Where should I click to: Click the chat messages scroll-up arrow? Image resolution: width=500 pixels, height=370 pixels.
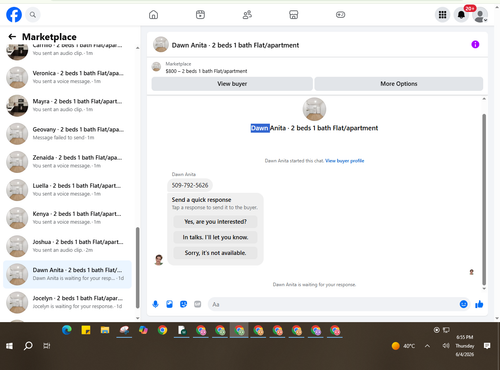484,99
